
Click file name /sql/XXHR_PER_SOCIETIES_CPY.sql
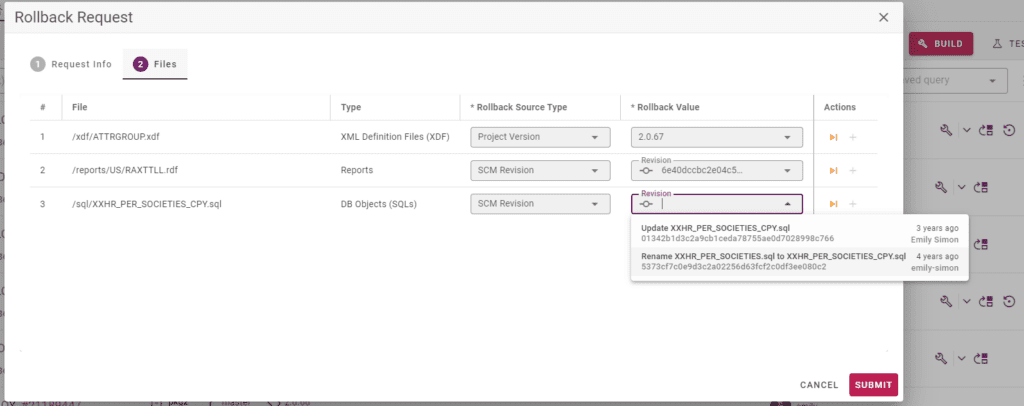point(147,204)
